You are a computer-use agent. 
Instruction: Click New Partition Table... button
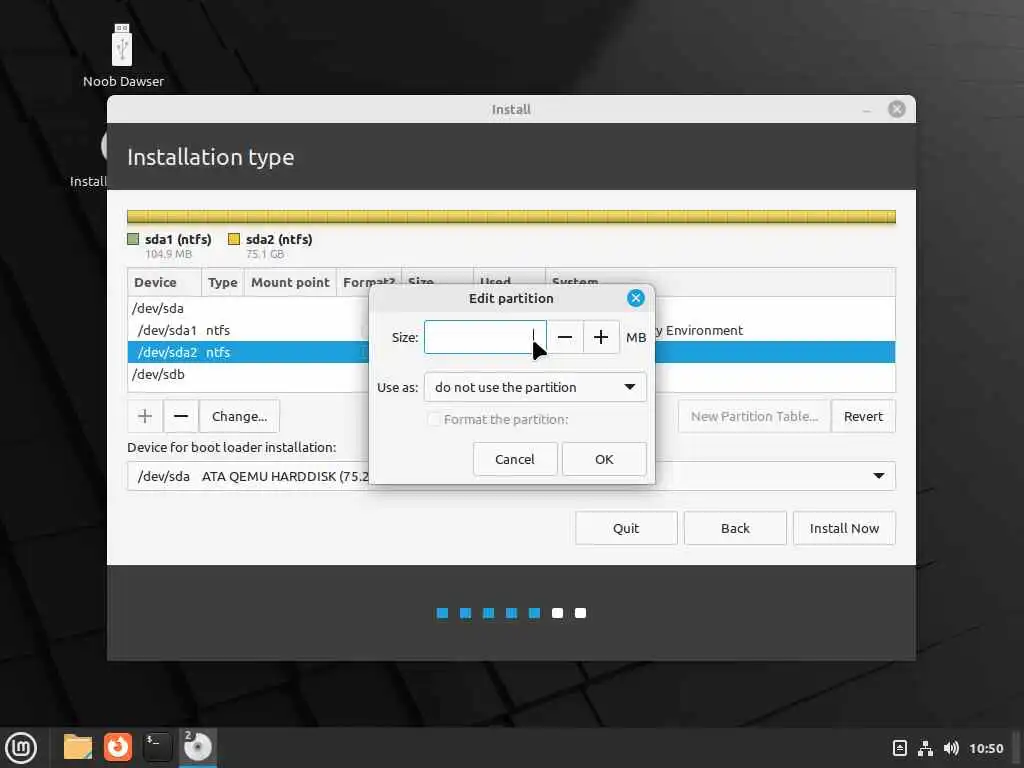[x=754, y=416]
